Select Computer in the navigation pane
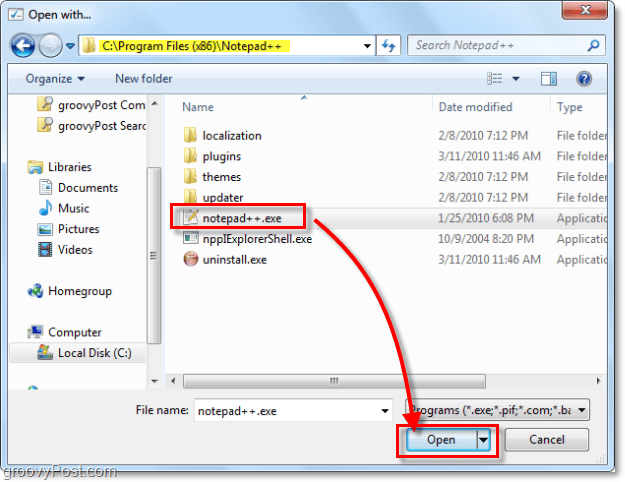This screenshot has width=625, height=482. (65, 332)
